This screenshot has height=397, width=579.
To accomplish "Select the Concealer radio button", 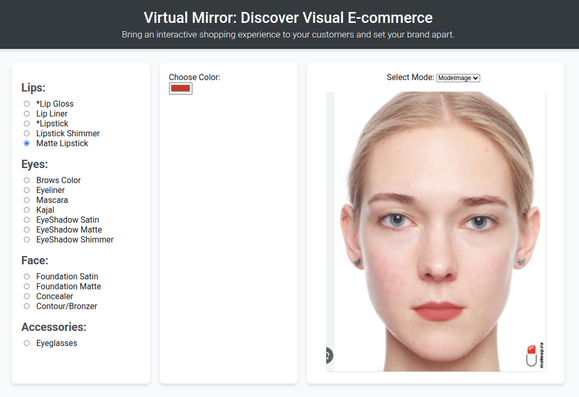I will coord(27,296).
